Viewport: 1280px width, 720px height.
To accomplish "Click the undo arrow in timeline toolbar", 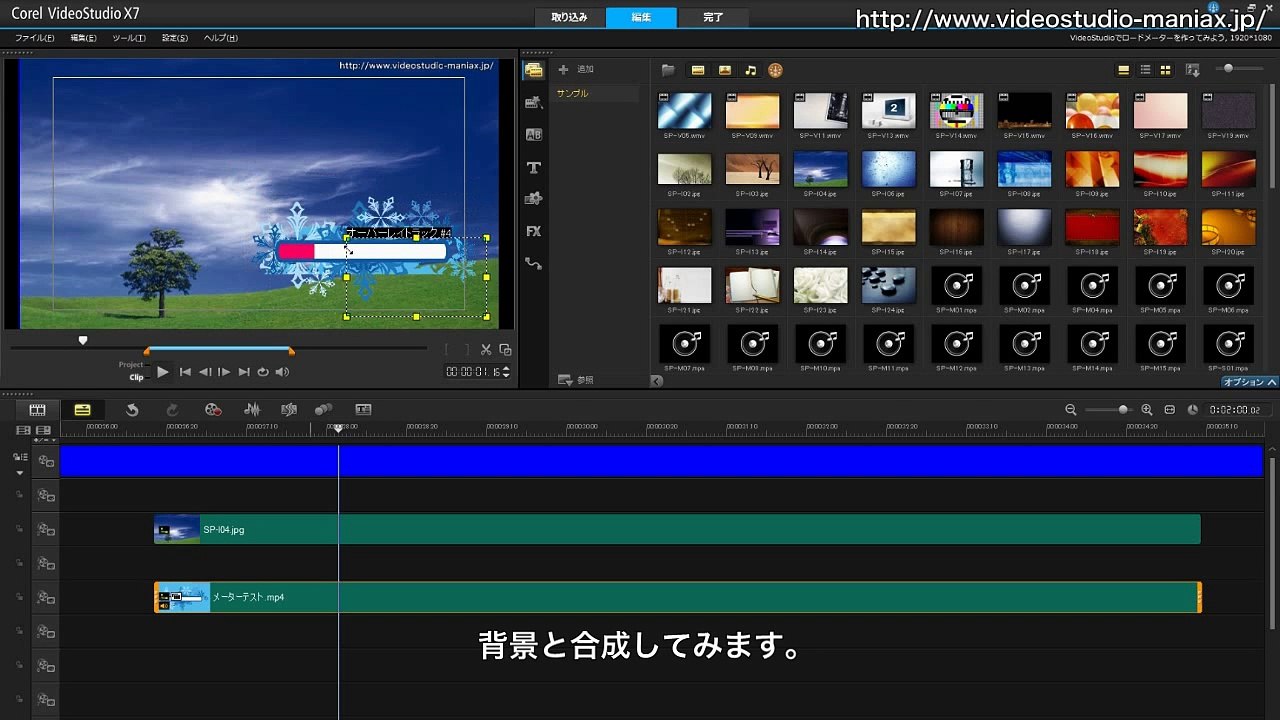I will point(132,410).
